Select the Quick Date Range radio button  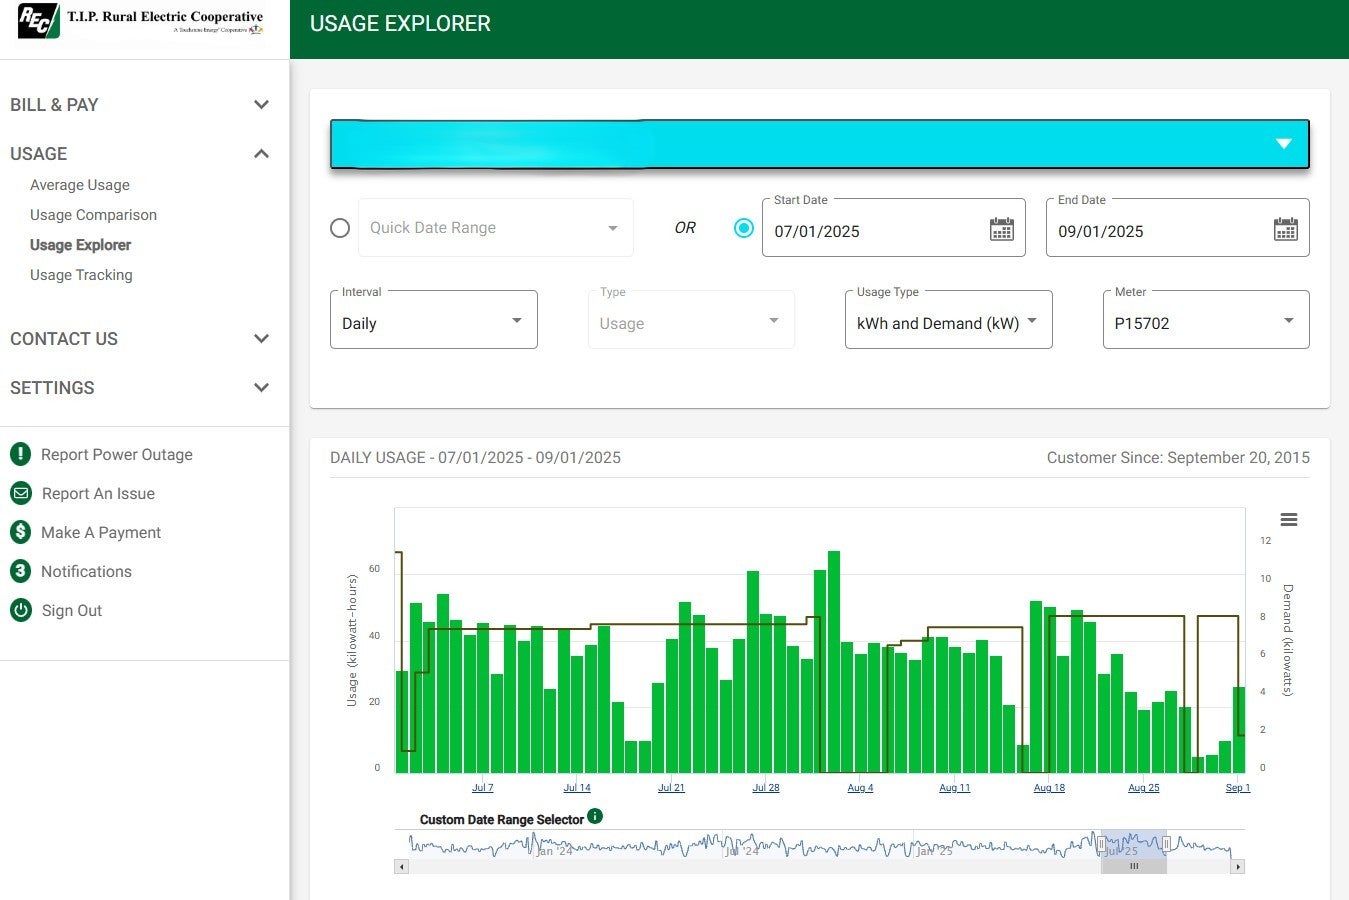[340, 228]
